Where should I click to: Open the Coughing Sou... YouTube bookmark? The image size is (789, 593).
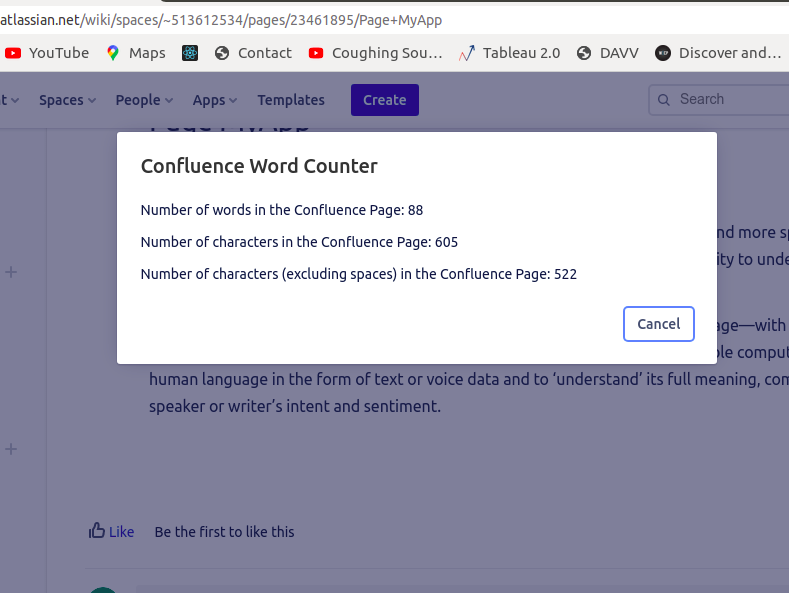click(x=375, y=53)
